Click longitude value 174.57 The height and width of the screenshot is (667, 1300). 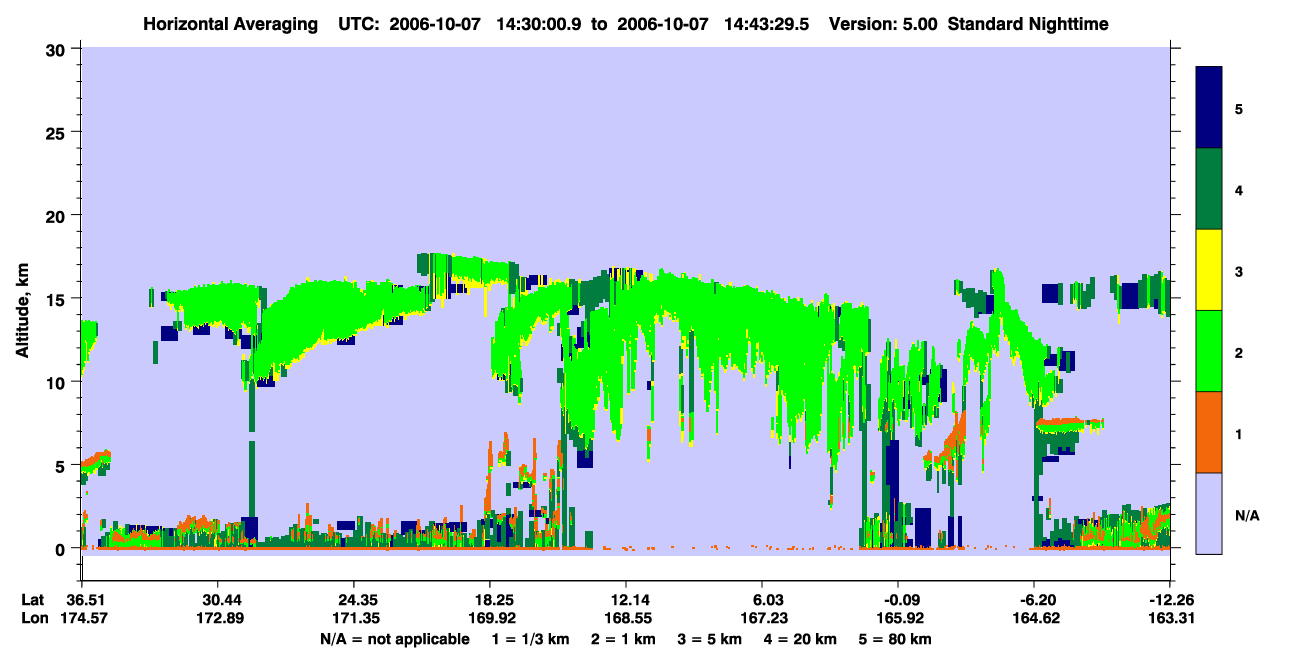(82, 617)
